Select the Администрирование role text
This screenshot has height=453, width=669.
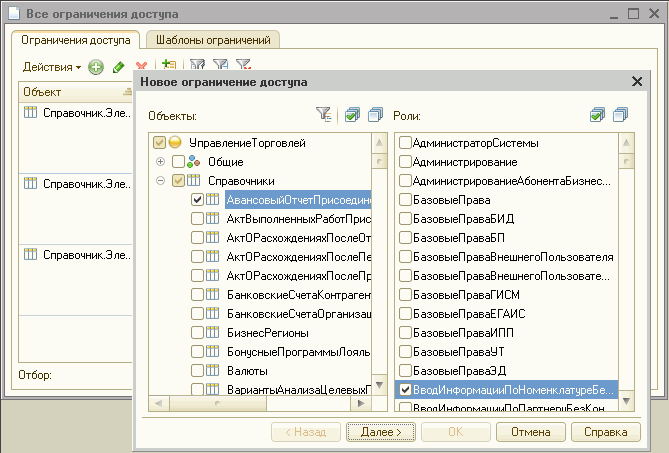(465, 162)
